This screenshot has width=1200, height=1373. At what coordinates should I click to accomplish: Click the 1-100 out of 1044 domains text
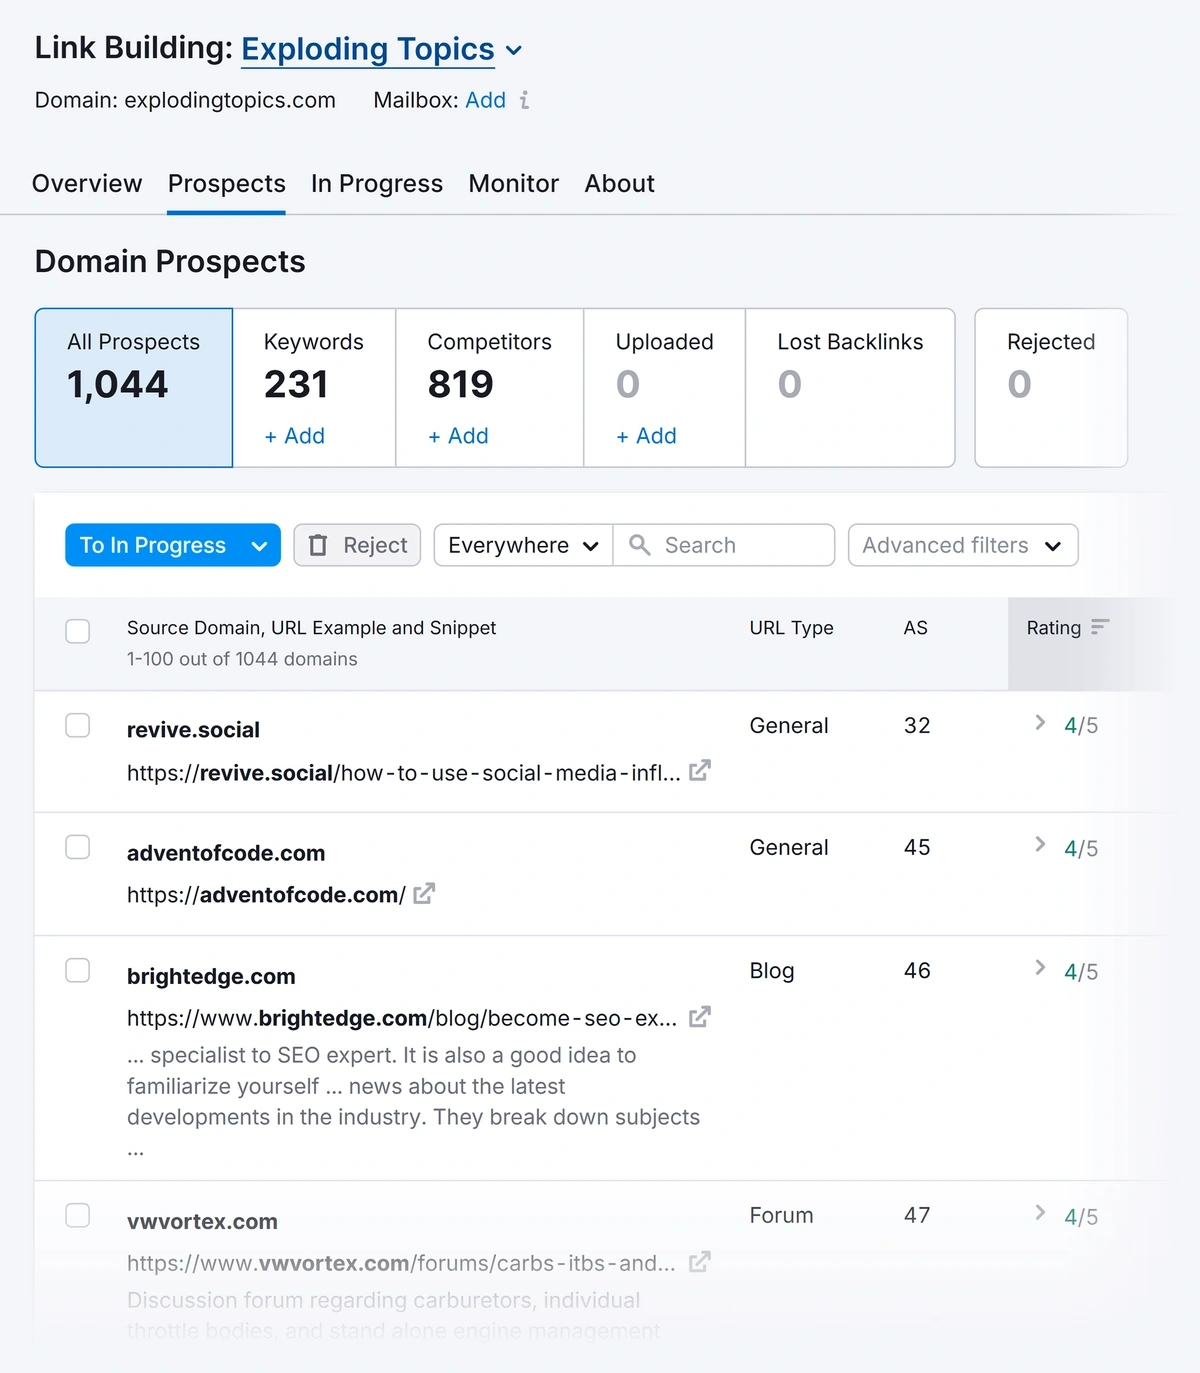pyautogui.click(x=242, y=659)
